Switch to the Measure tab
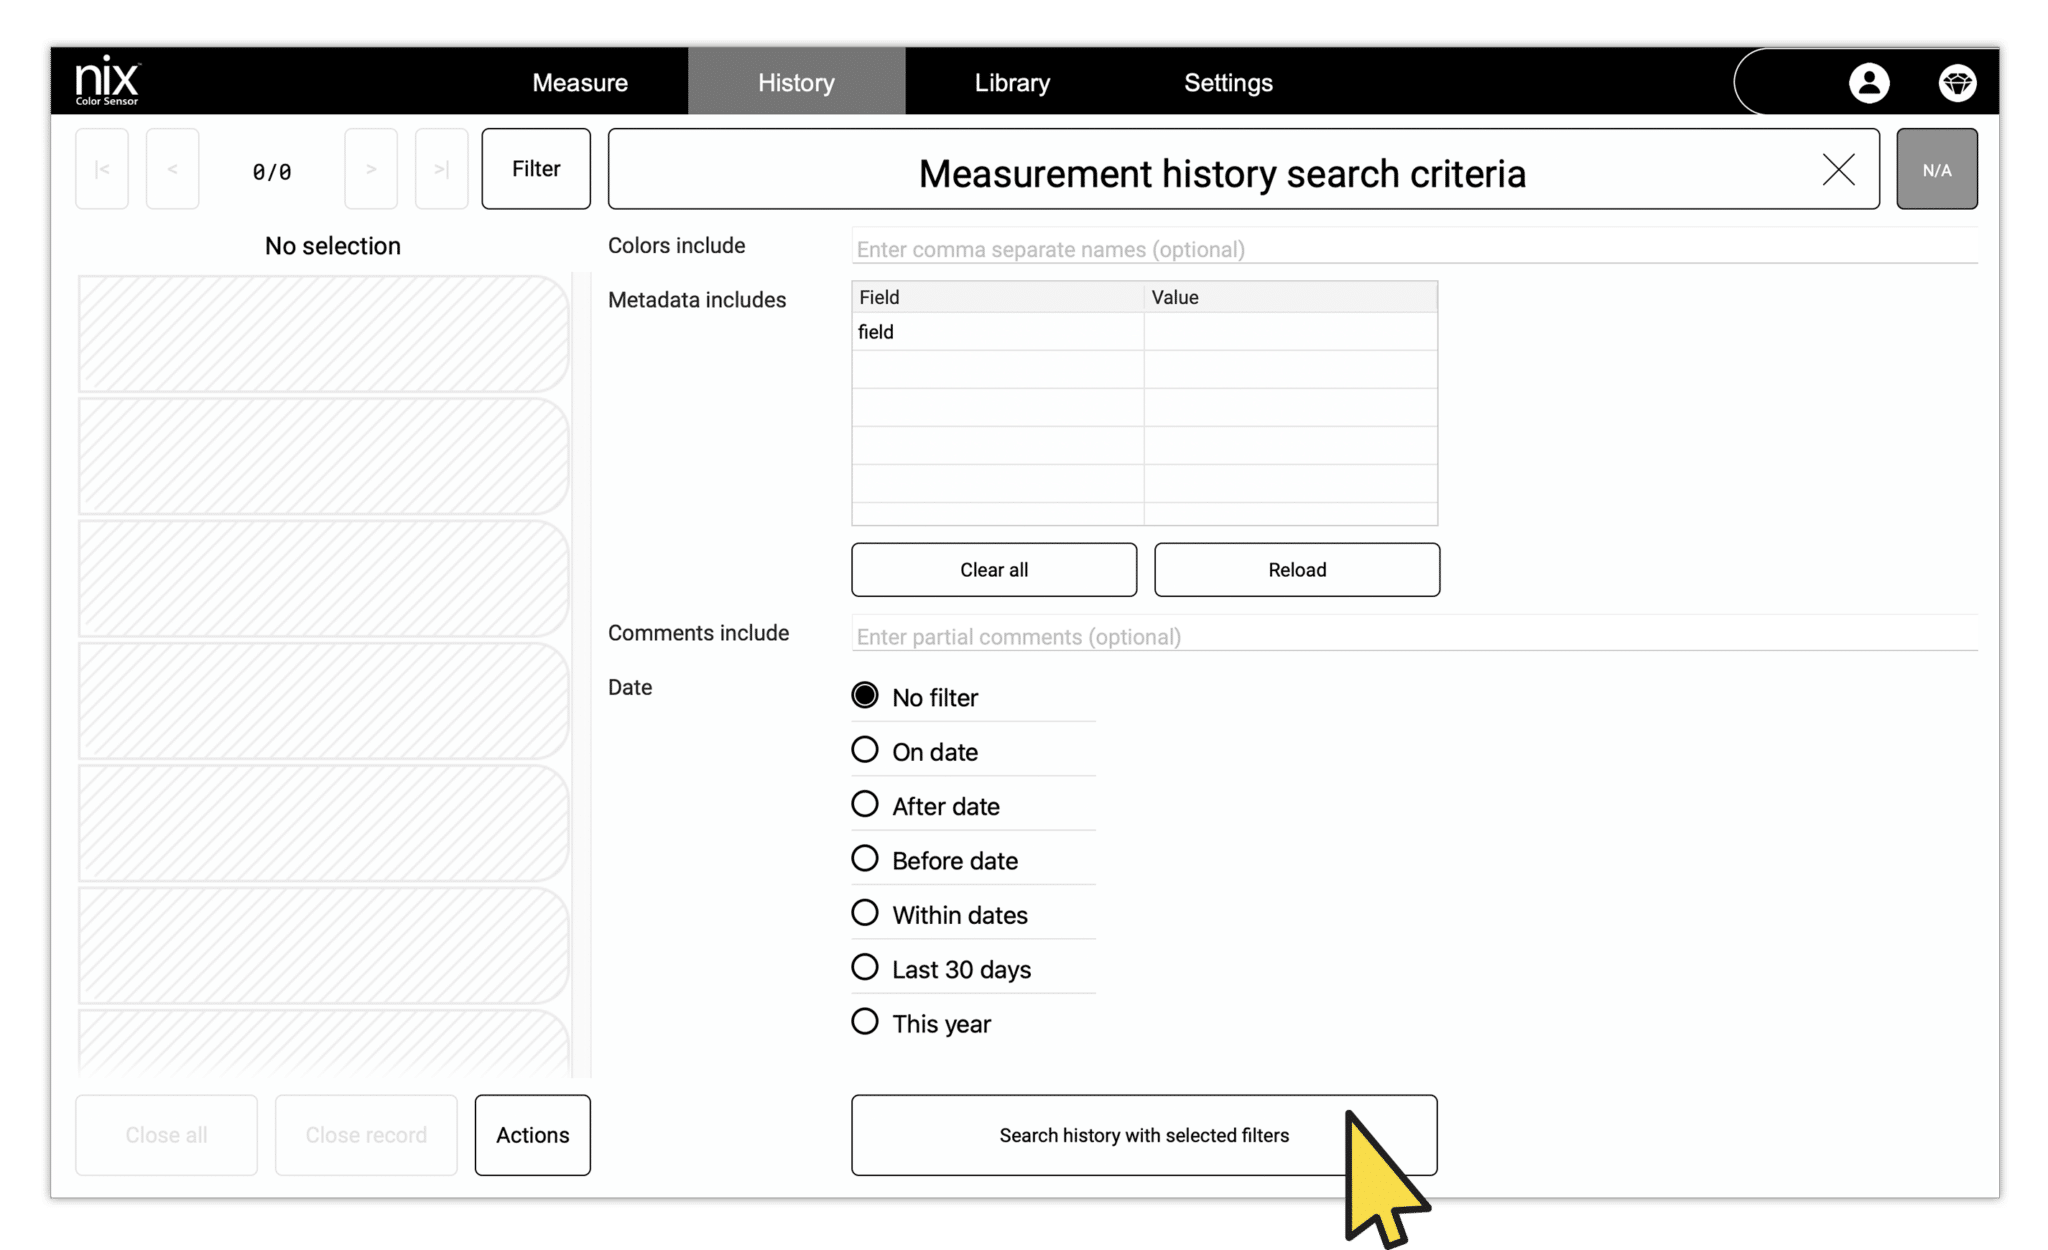The width and height of the screenshot is (2048, 1250). coord(580,83)
